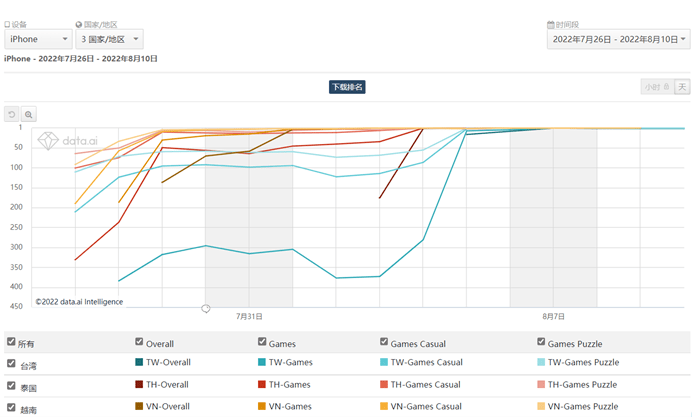692x417 pixels.
Task: Click the TH-Games red legend square
Action: click(262, 384)
